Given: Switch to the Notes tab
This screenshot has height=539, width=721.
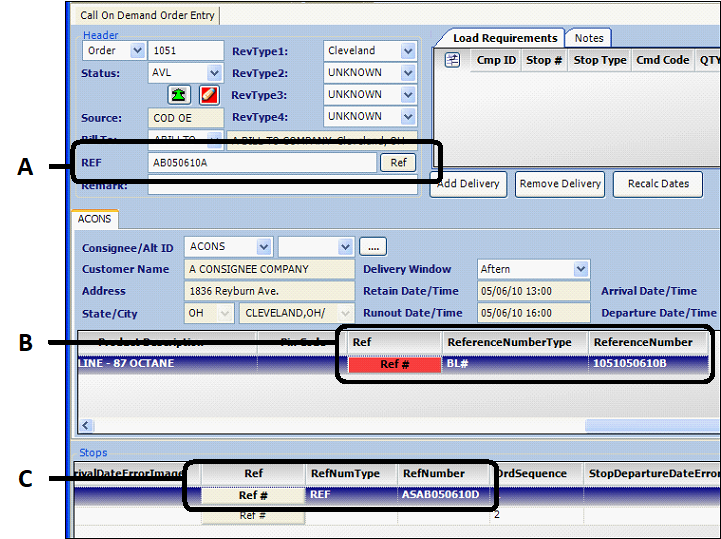Looking at the screenshot, I should pos(589,38).
